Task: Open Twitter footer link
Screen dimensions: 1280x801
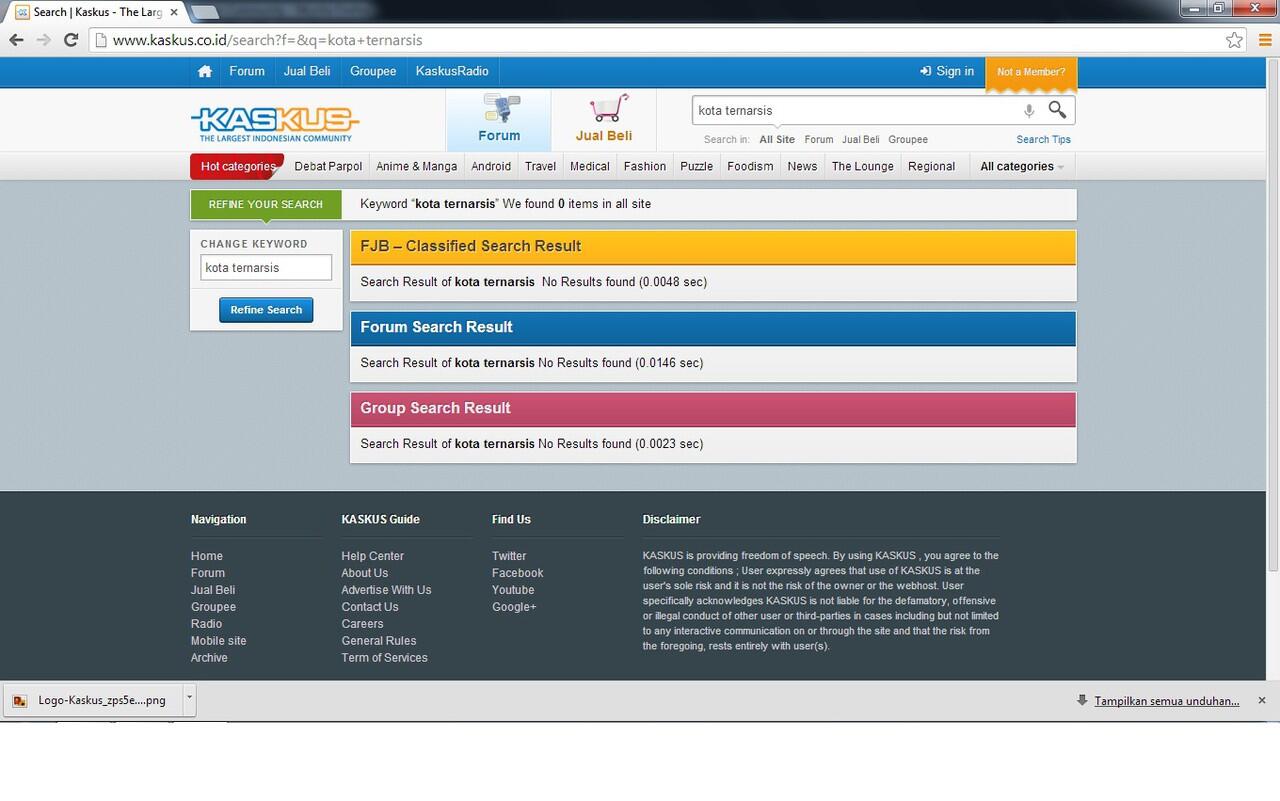Action: (x=509, y=556)
